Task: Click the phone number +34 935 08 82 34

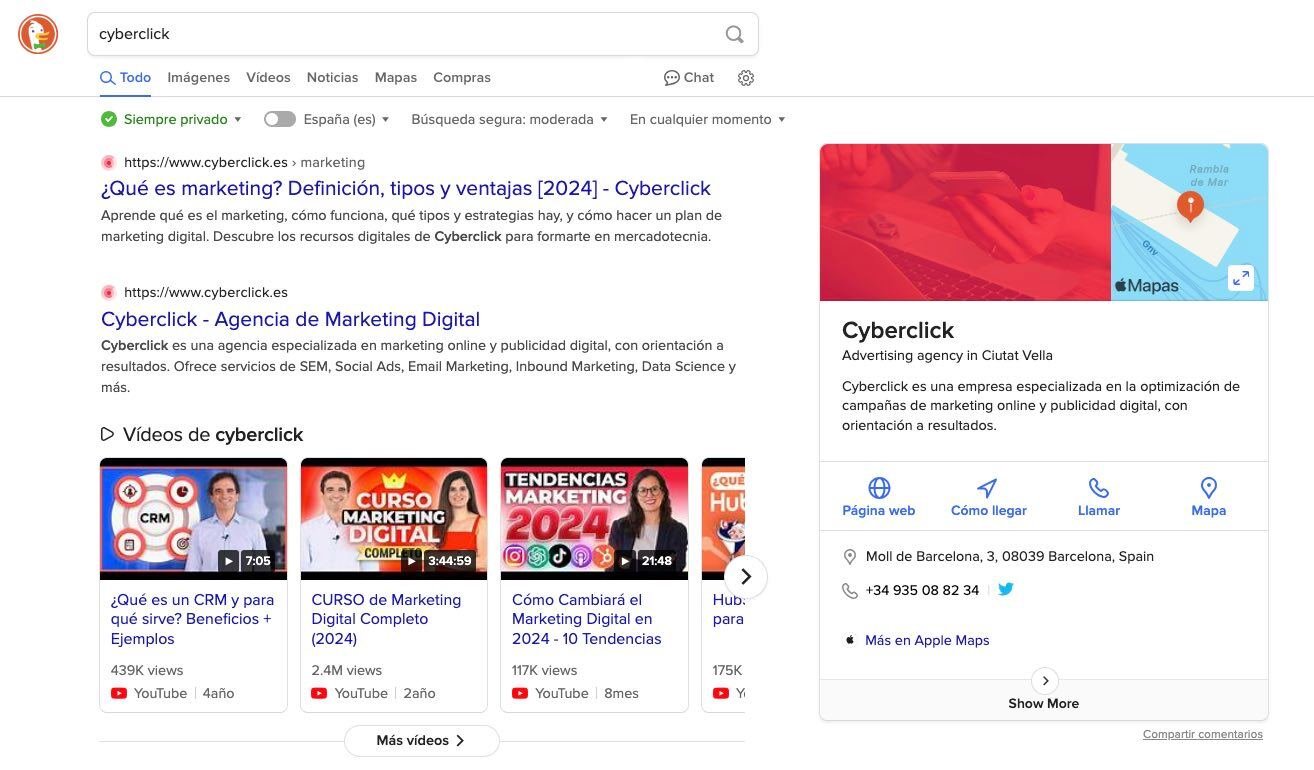Action: [x=922, y=590]
